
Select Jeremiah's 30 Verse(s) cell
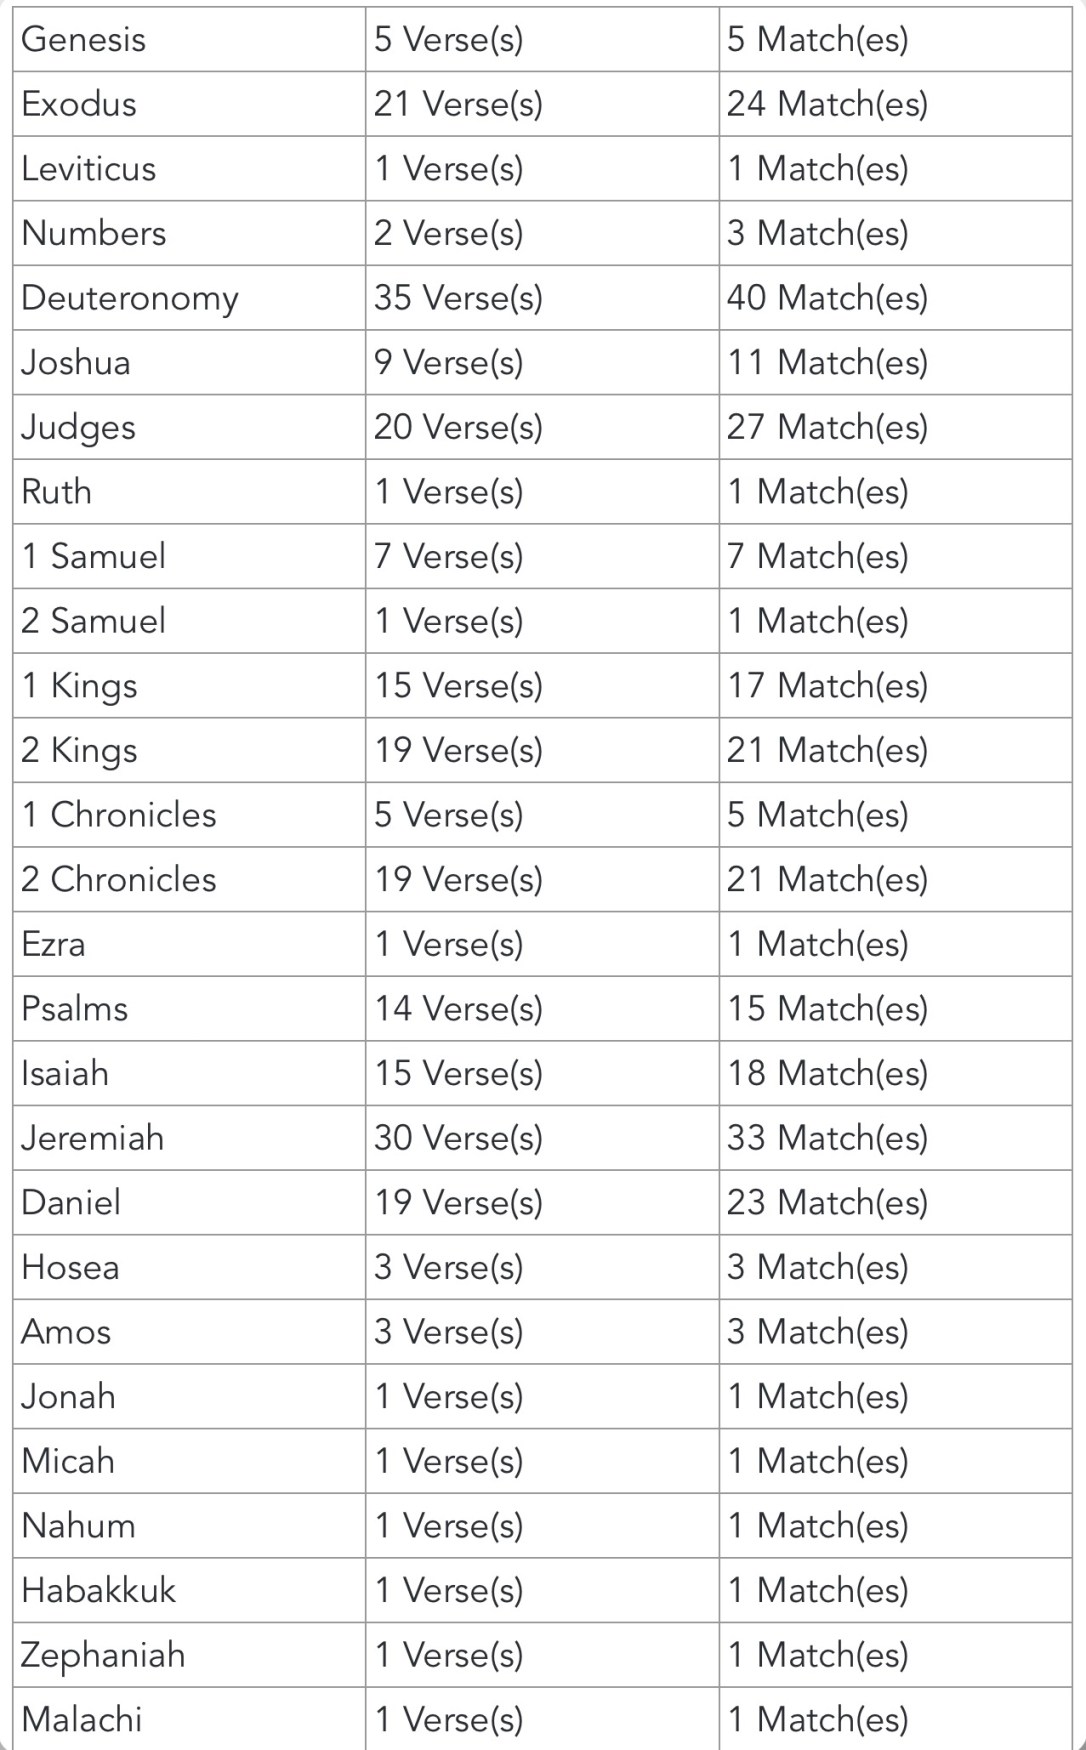[x=458, y=1138]
